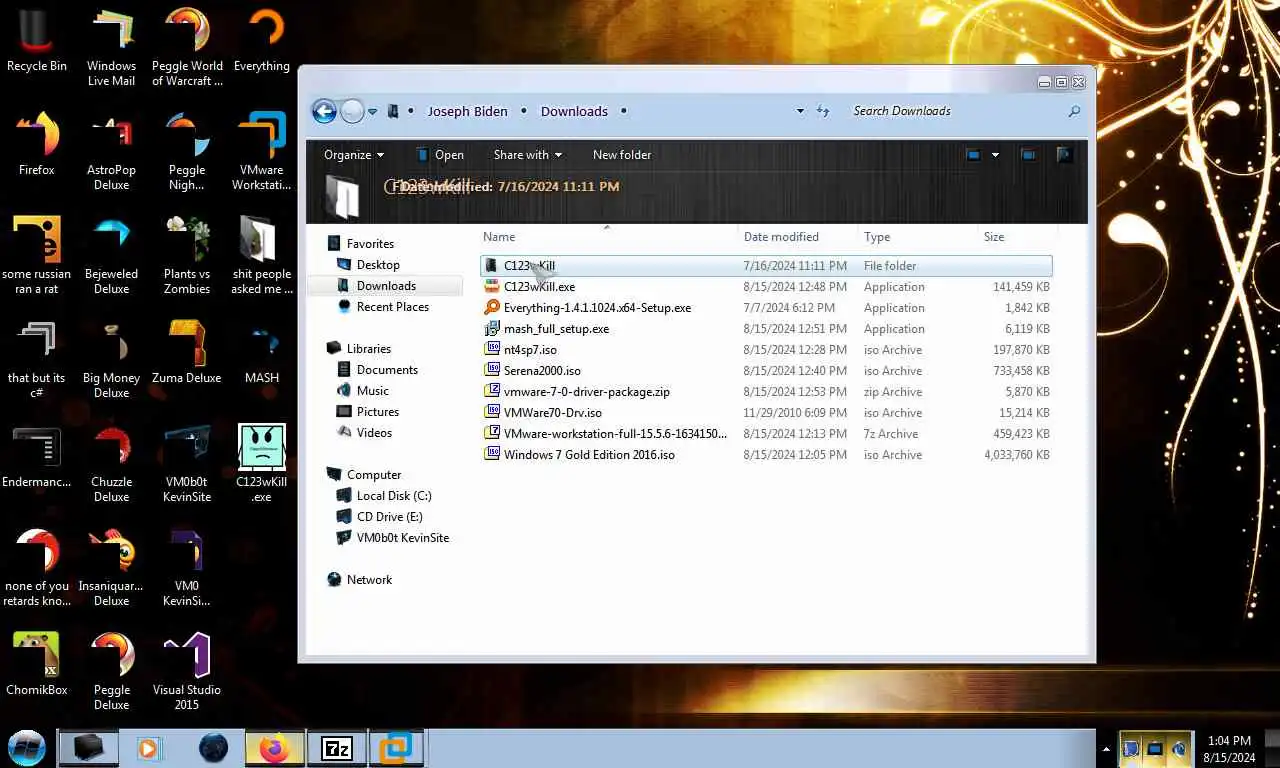Open the view options dropdown arrow
This screenshot has width=1280, height=768.
pos(995,155)
